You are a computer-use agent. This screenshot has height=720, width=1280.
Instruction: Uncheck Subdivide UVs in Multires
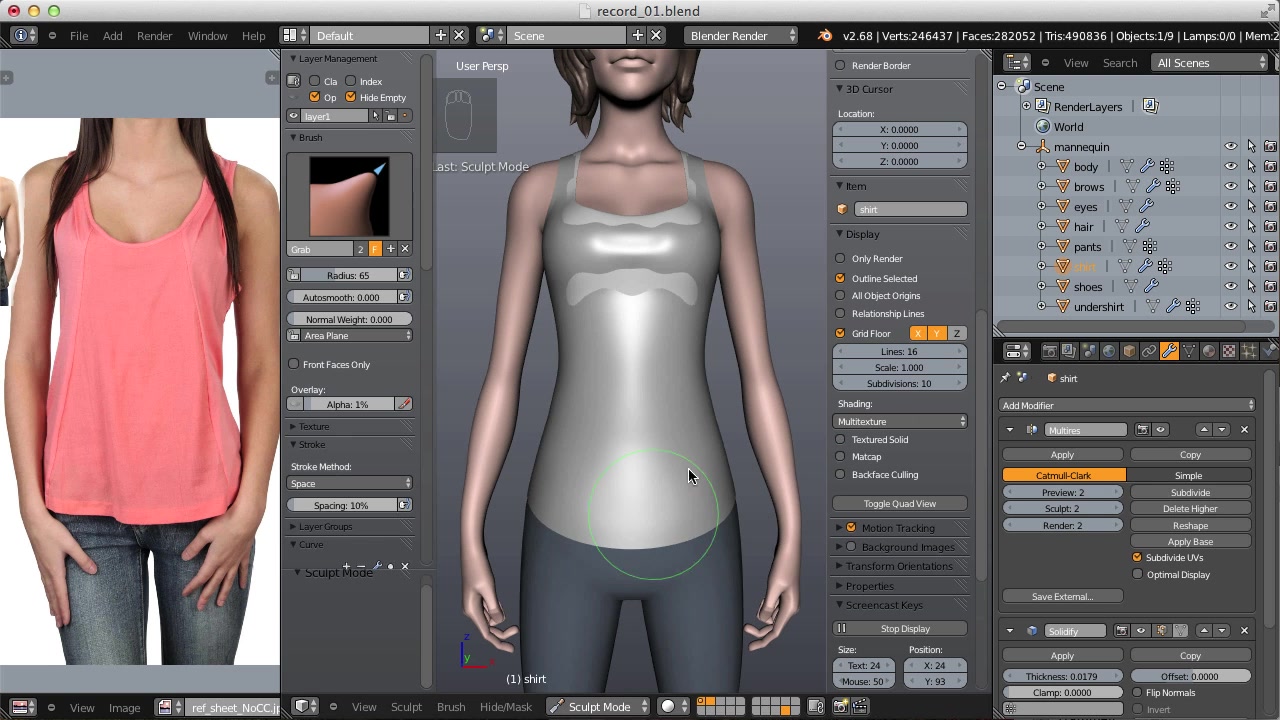1137,558
